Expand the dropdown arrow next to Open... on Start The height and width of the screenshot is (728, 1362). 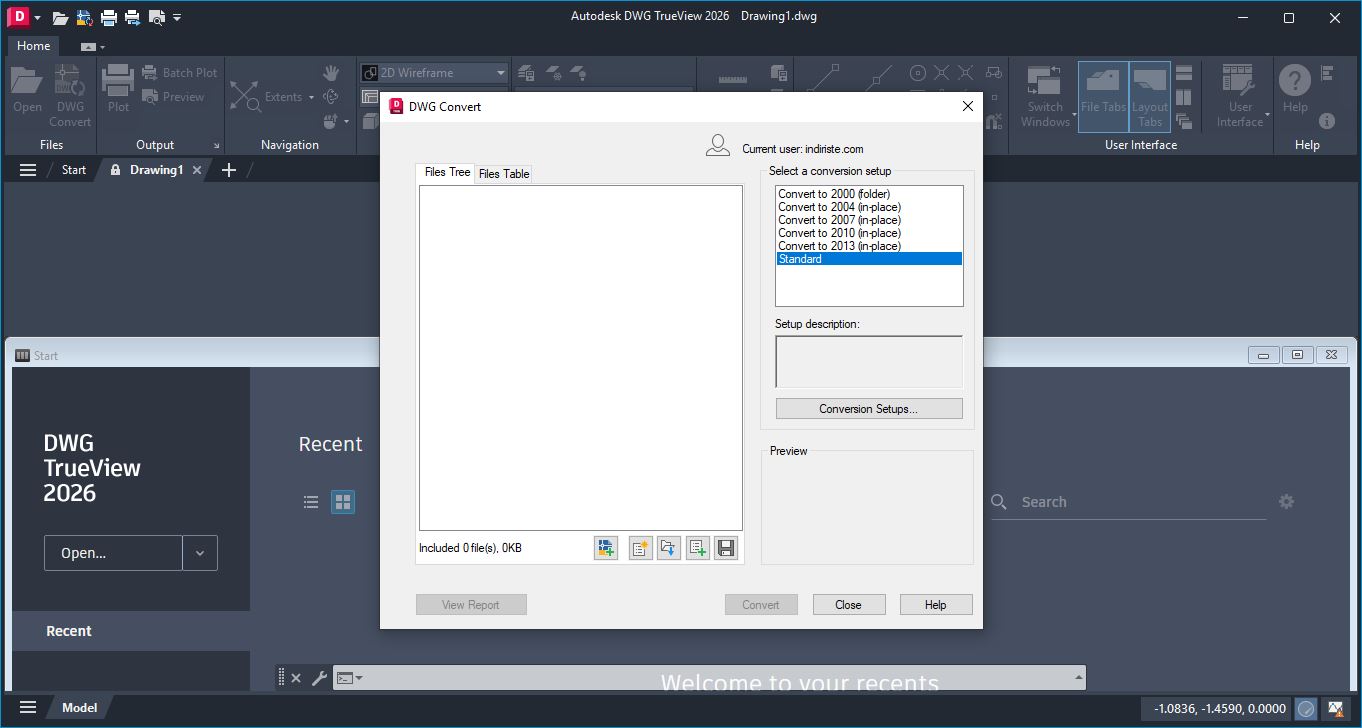click(200, 553)
